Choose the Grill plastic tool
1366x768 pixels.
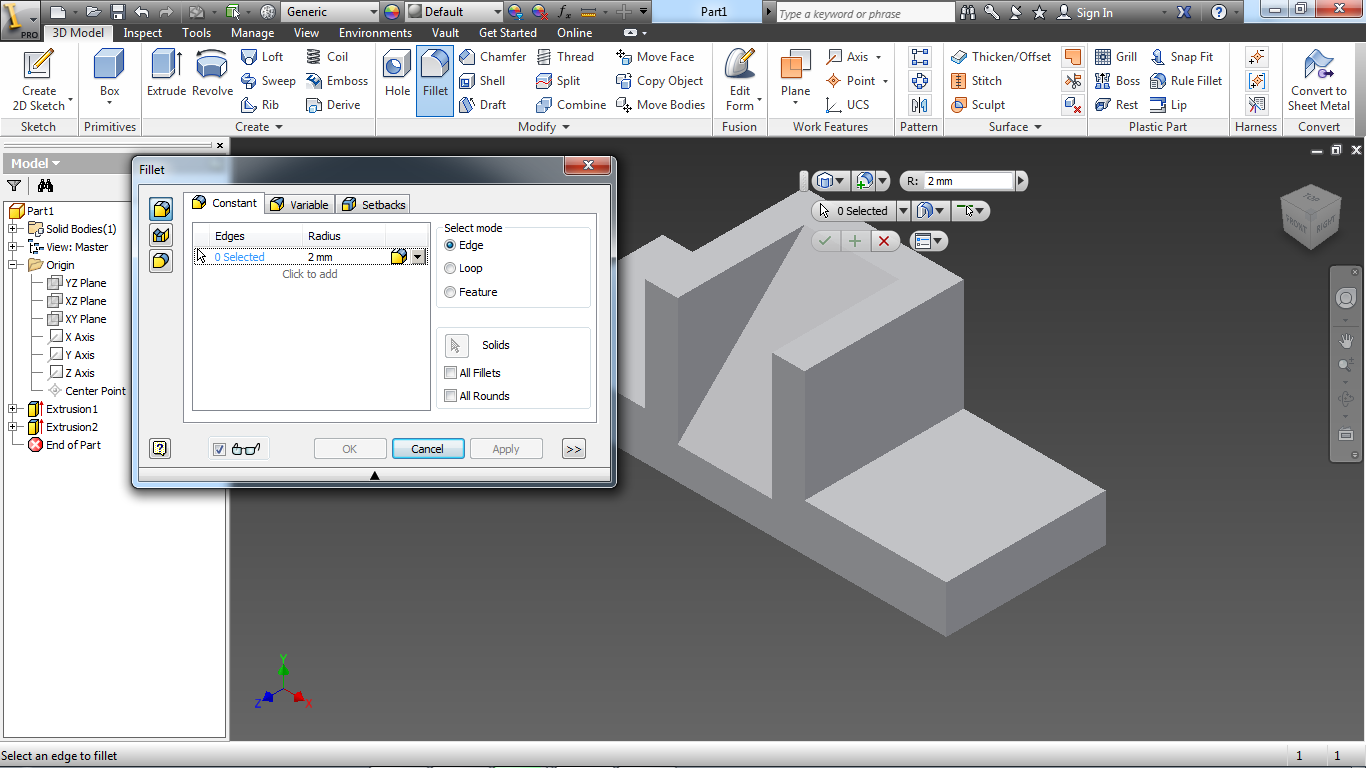click(x=1116, y=57)
